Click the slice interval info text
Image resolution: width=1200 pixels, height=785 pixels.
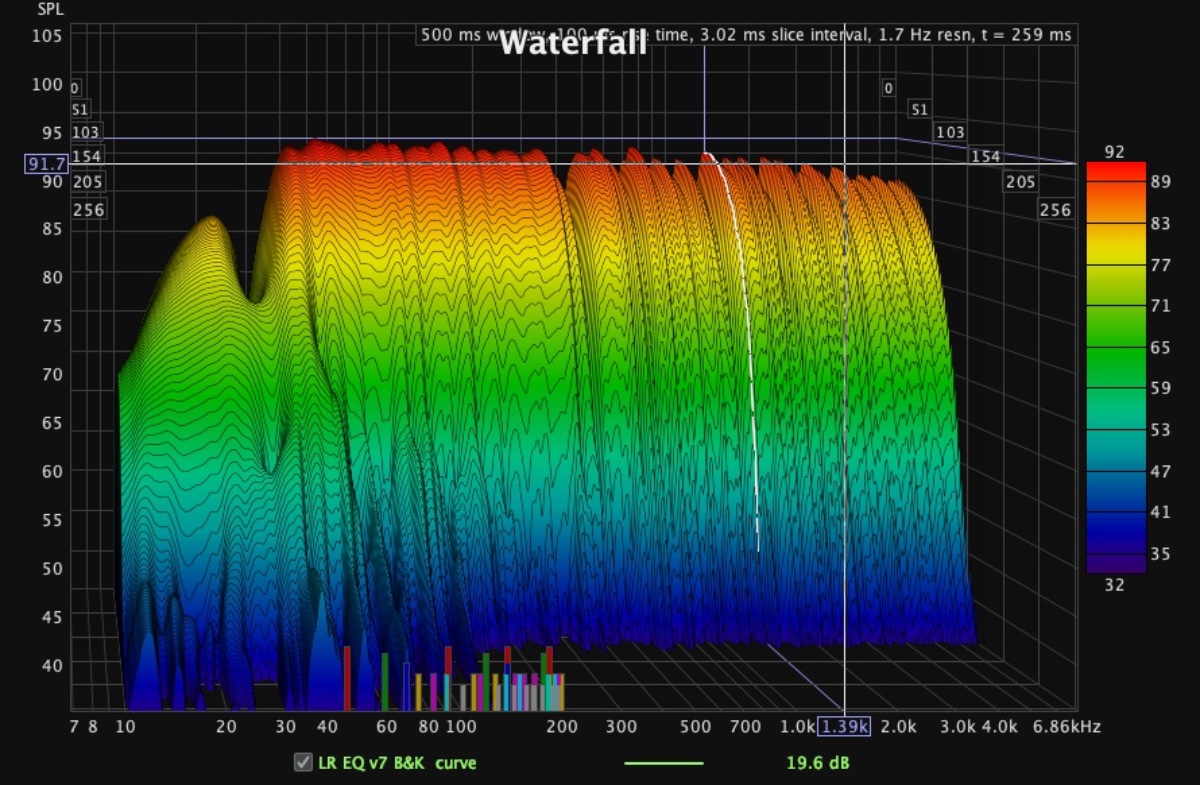tap(780, 35)
